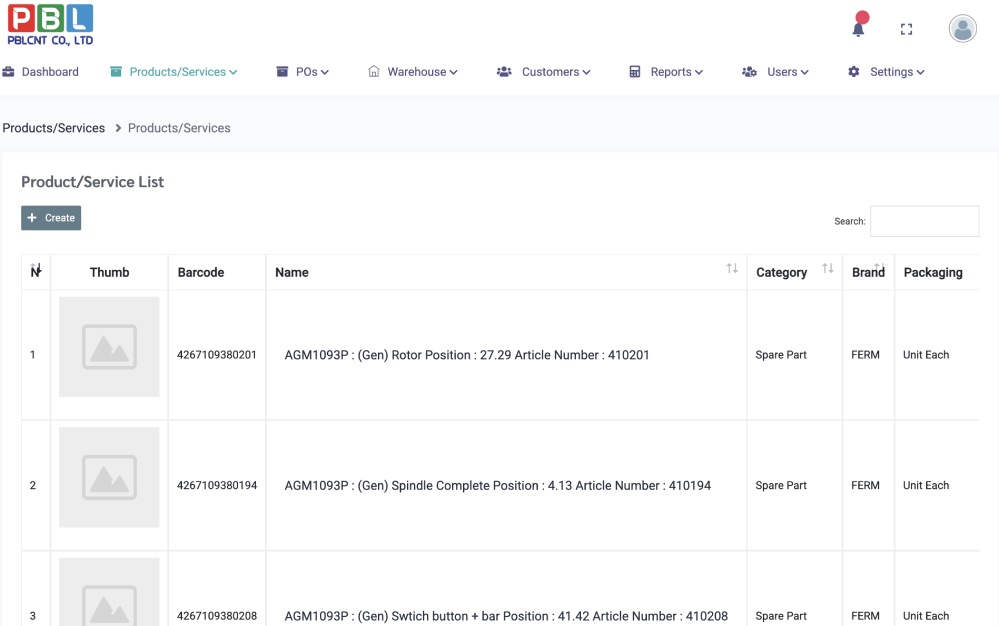Open the Users dropdown menu

click(776, 72)
